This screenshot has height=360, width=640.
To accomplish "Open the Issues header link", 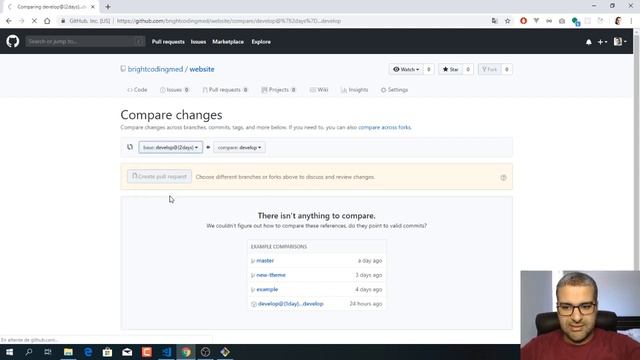I will 198,42.
